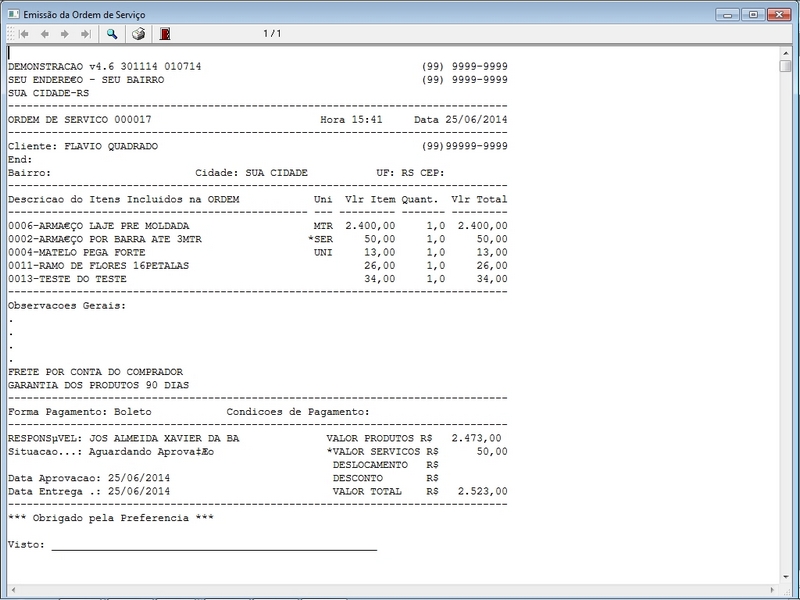Image resolution: width=800 pixels, height=600 pixels.
Task: Open the title bar system icon
Action: (x=11, y=13)
